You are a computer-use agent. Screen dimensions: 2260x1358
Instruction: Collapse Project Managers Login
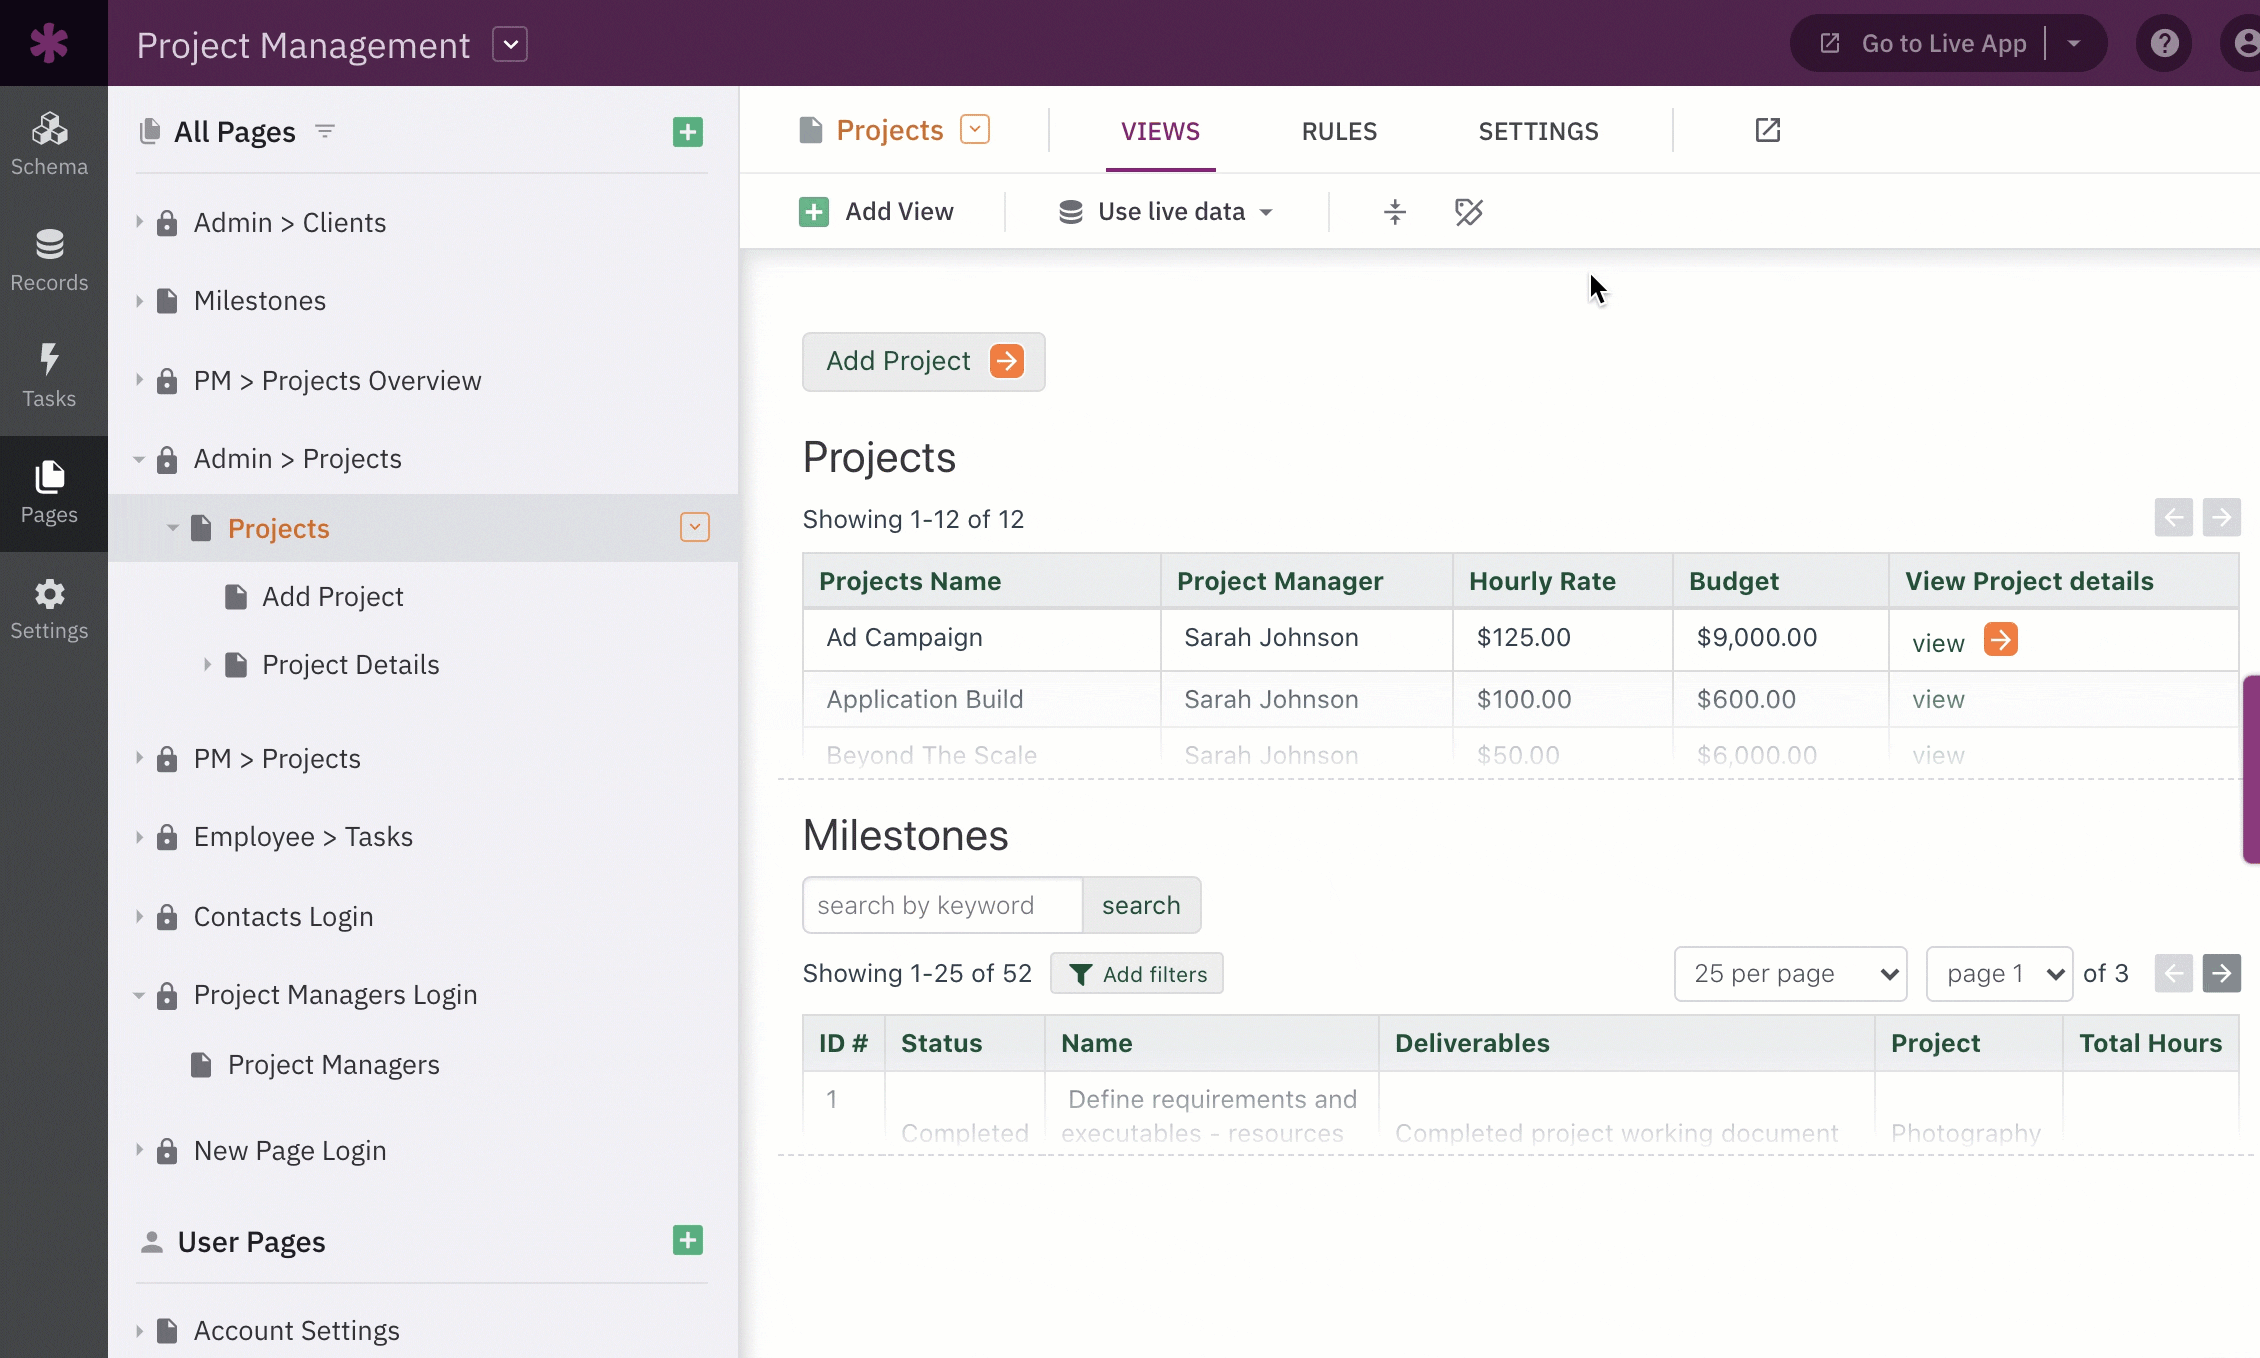[x=139, y=995]
